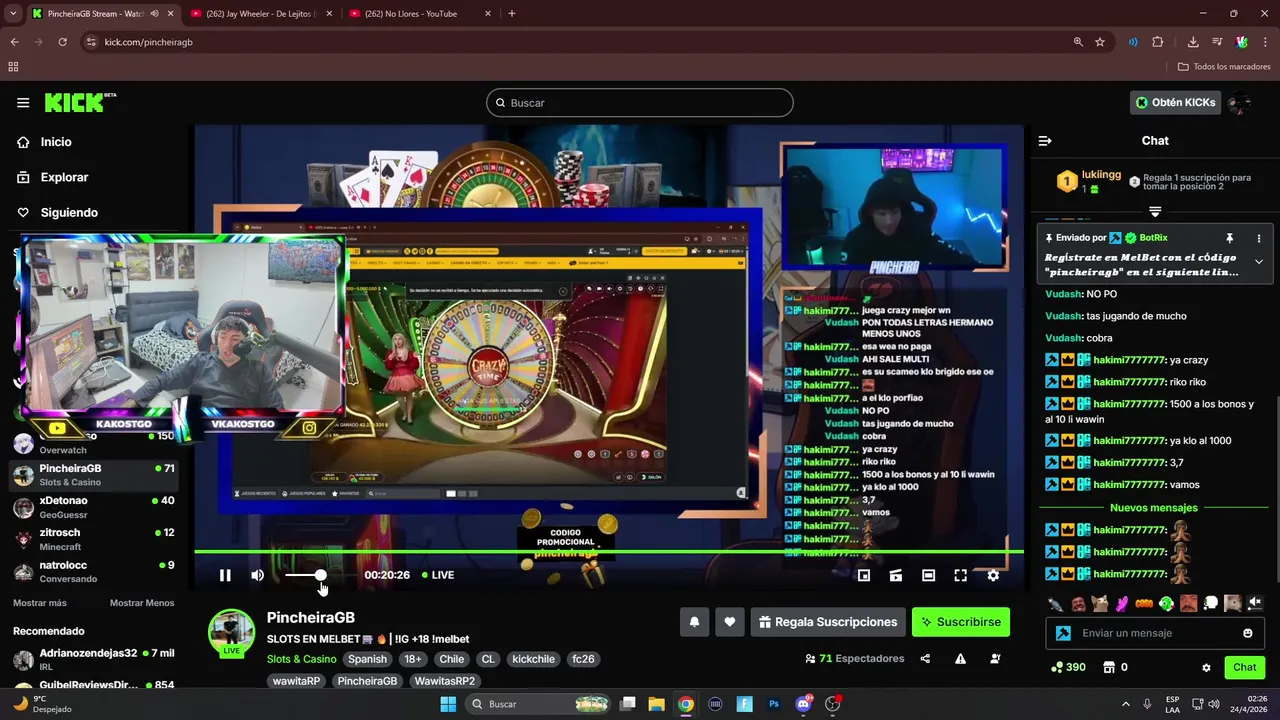Bookmark this page with the star icon
Screen dimensions: 1280x720
click(x=1100, y=42)
